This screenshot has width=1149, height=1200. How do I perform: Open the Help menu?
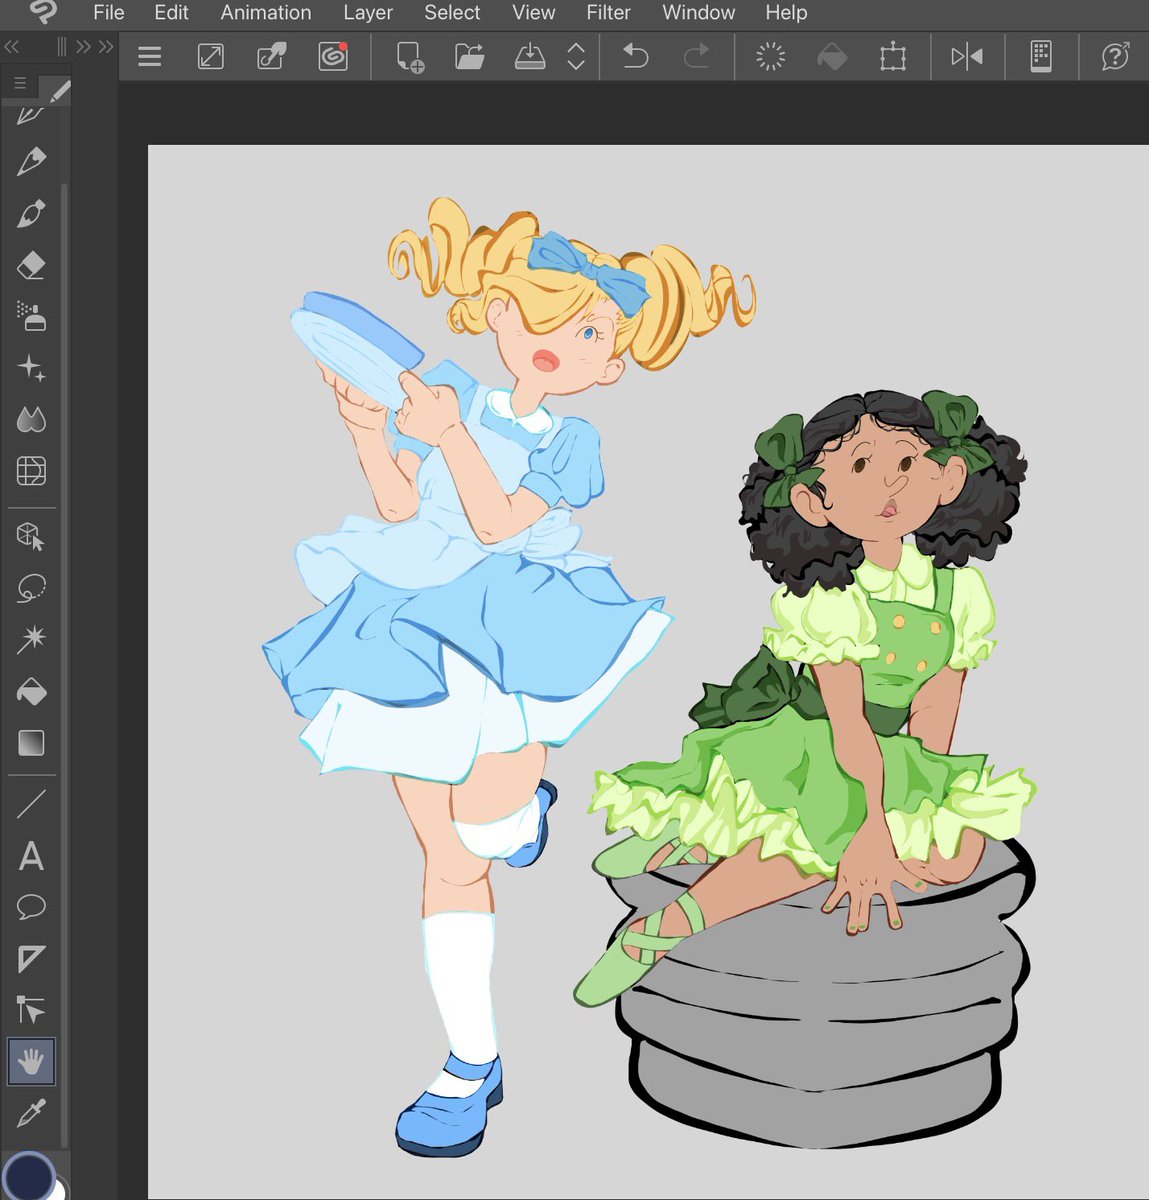[x=786, y=13]
